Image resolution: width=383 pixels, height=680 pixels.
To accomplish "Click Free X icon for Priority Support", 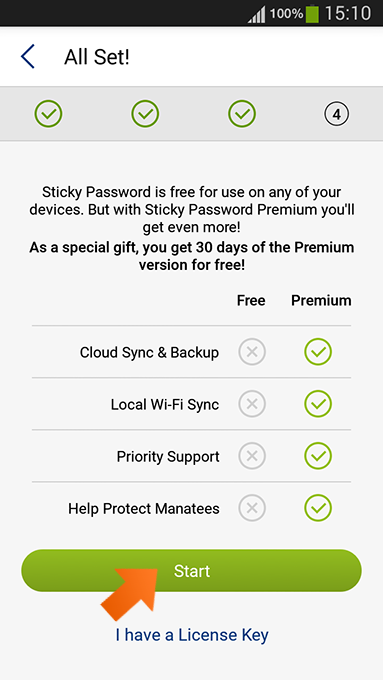I will (252, 456).
